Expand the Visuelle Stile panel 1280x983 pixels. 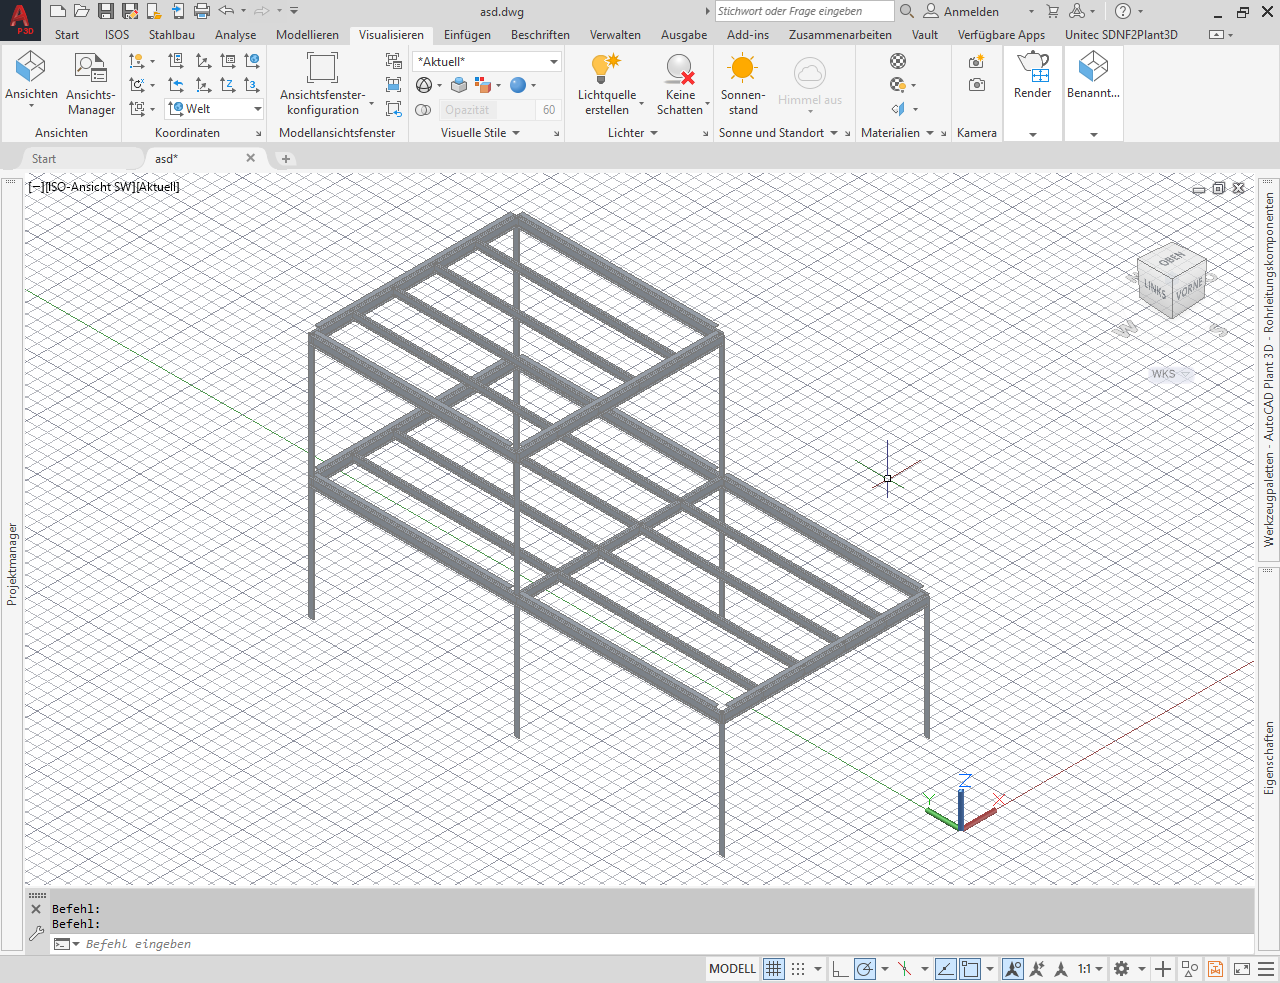(480, 133)
